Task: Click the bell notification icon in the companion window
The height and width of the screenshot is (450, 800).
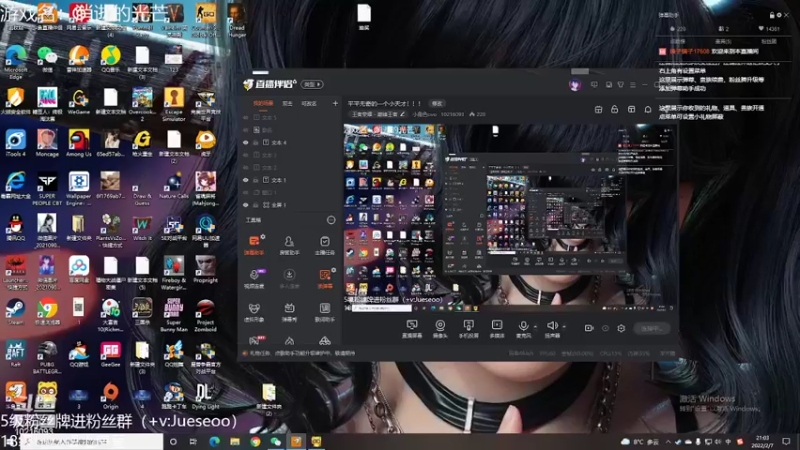Action: pyautogui.click(x=647, y=109)
